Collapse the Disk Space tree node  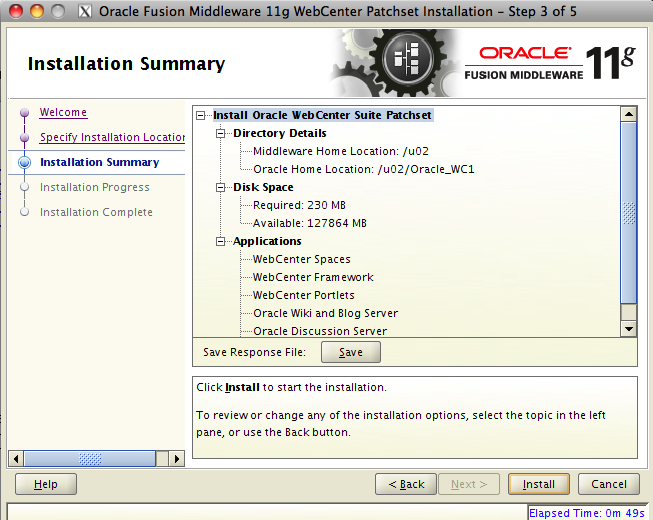(x=222, y=187)
